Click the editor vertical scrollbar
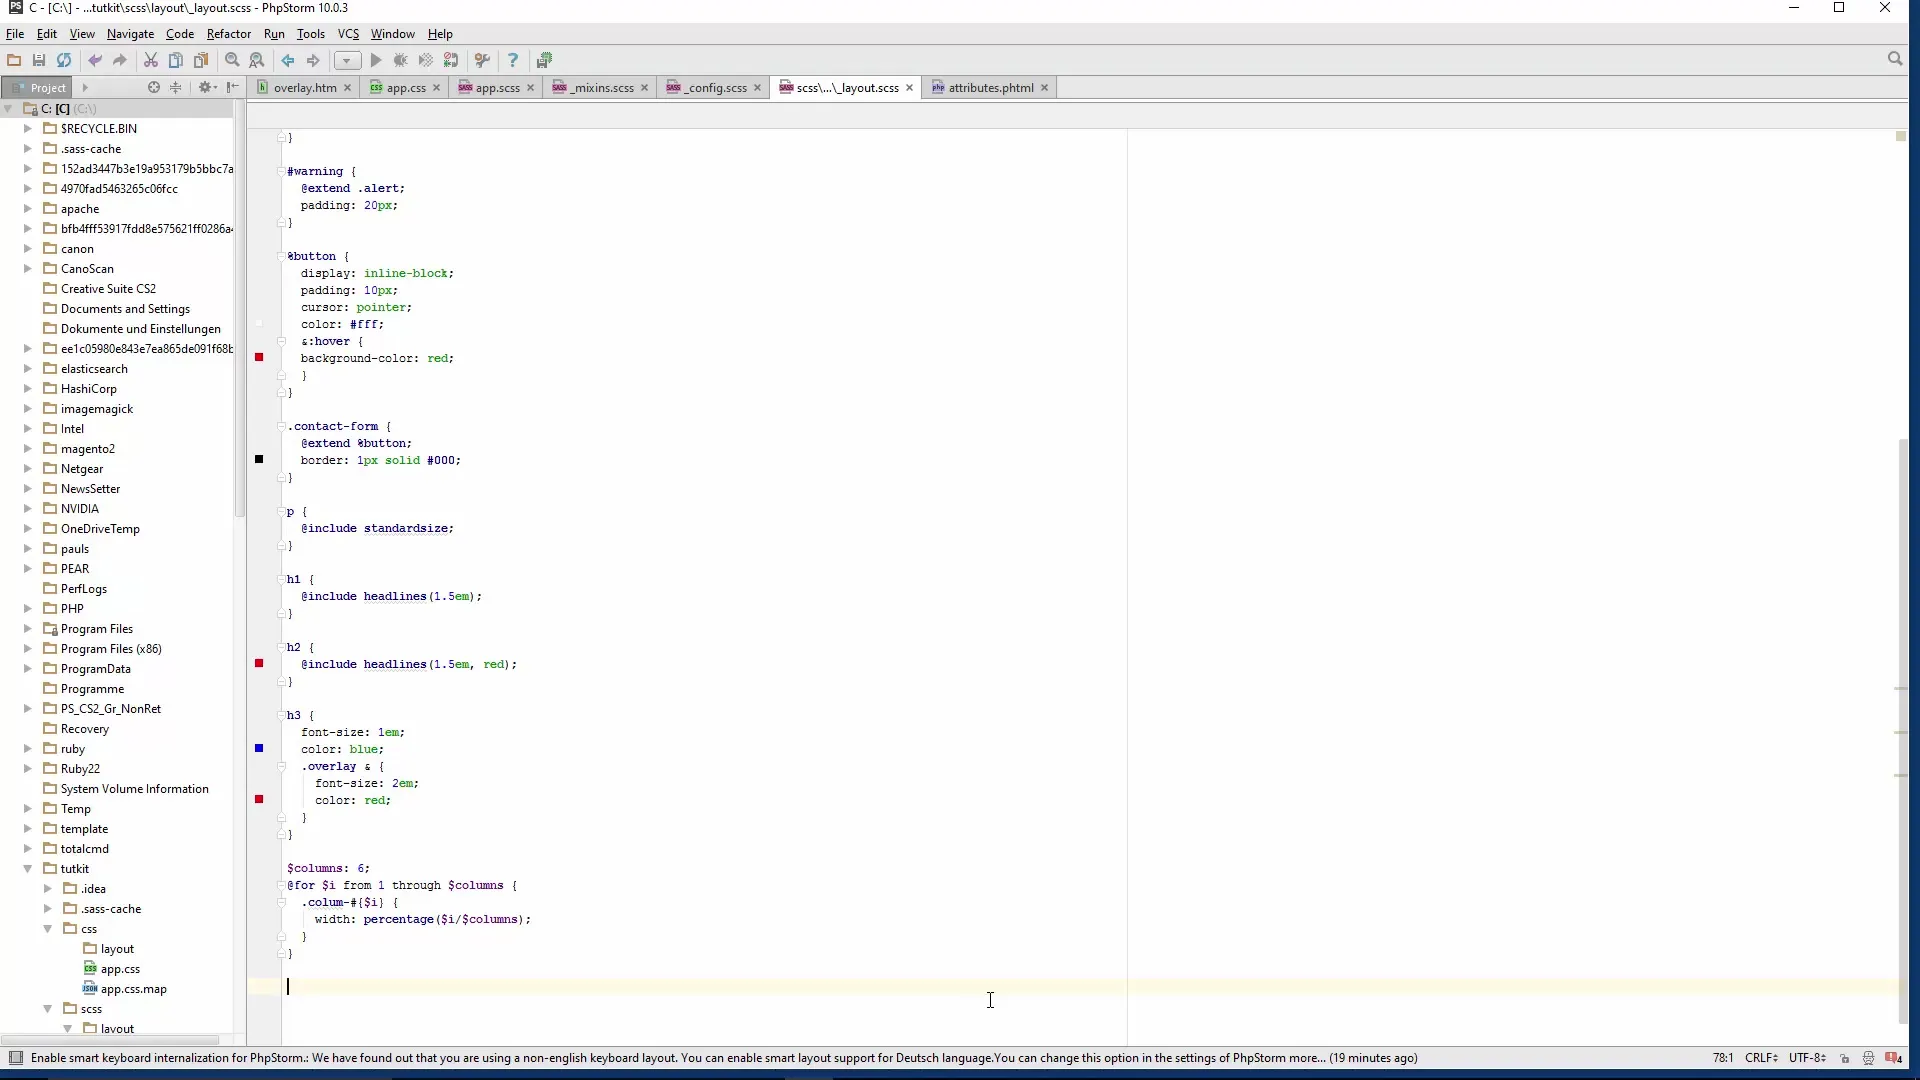The image size is (1920, 1080). click(1902, 730)
